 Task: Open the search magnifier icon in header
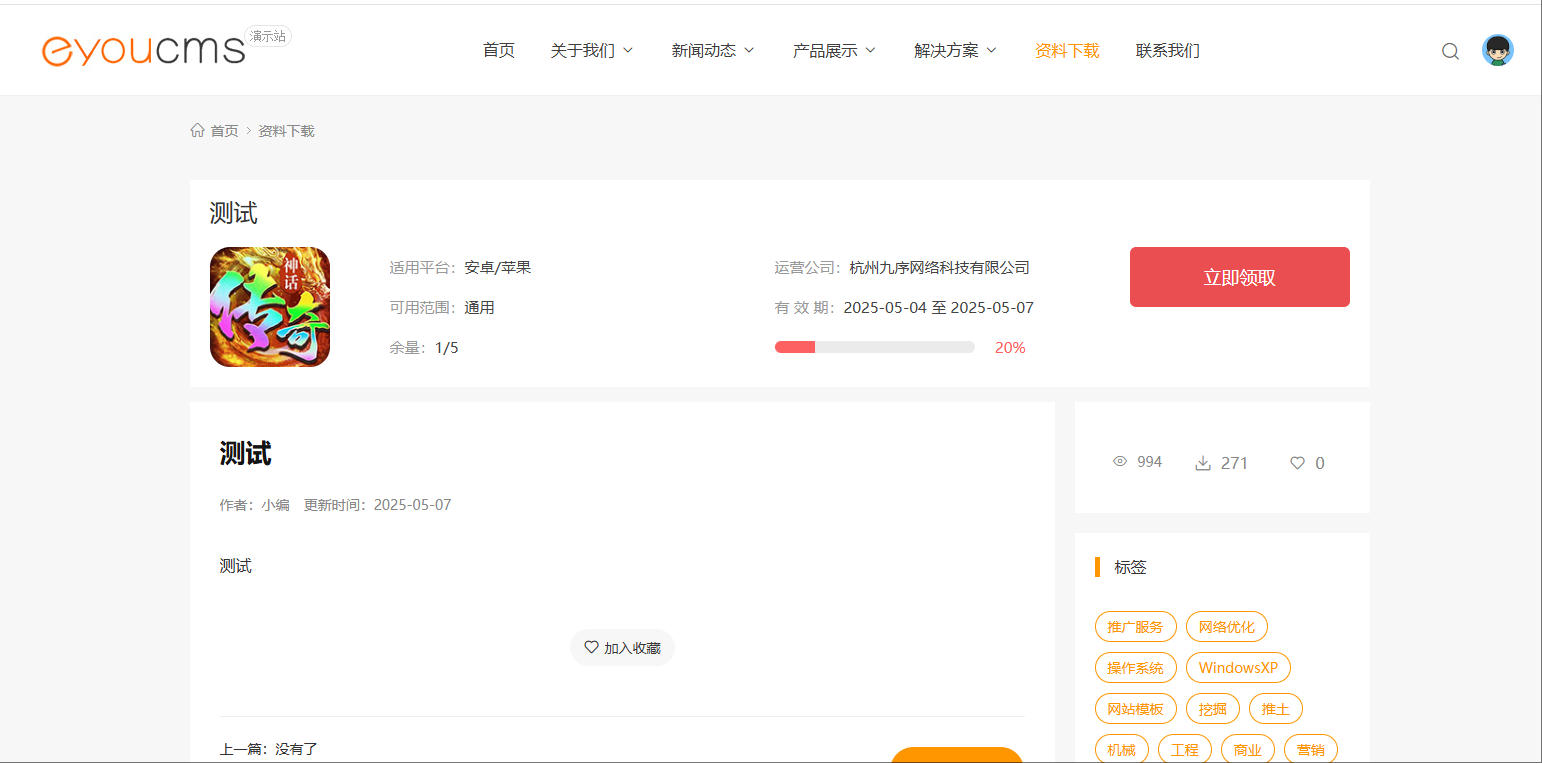1450,51
